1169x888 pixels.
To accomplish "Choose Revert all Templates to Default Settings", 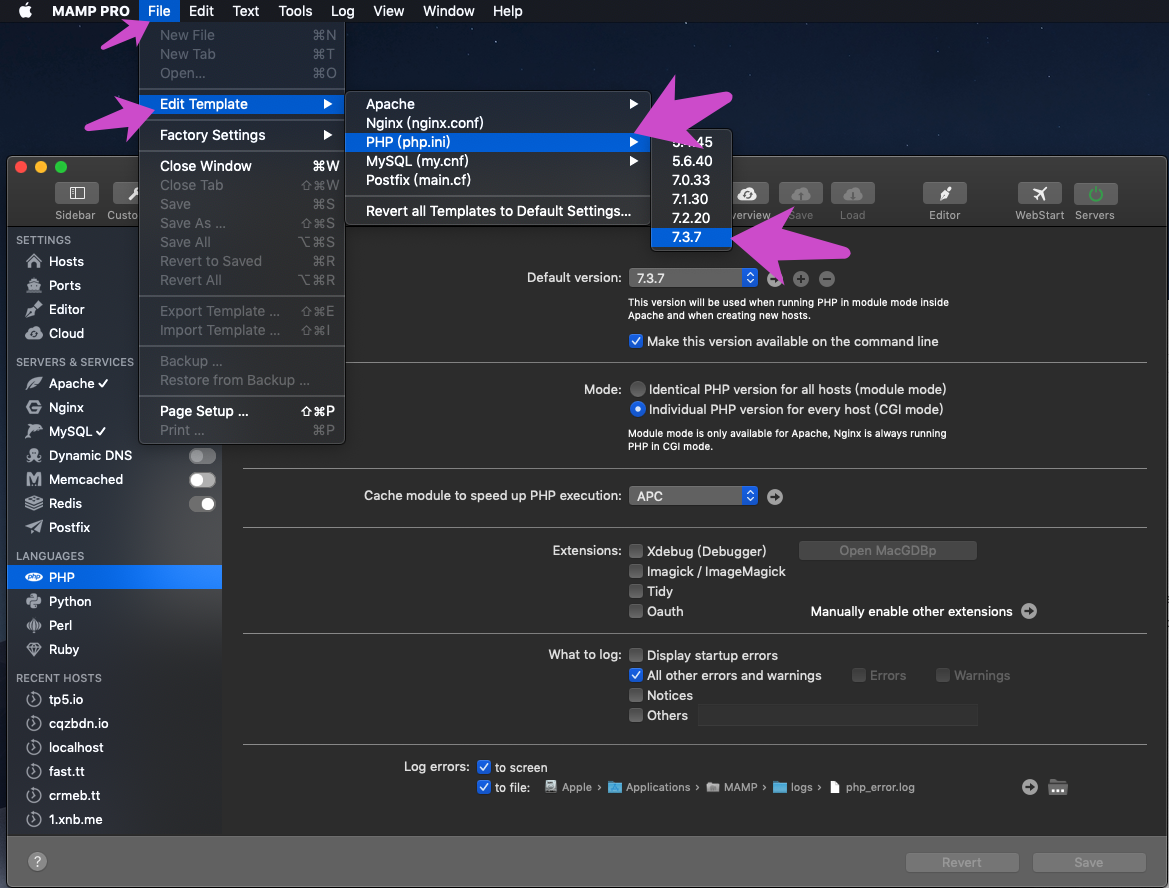I will tap(497, 211).
